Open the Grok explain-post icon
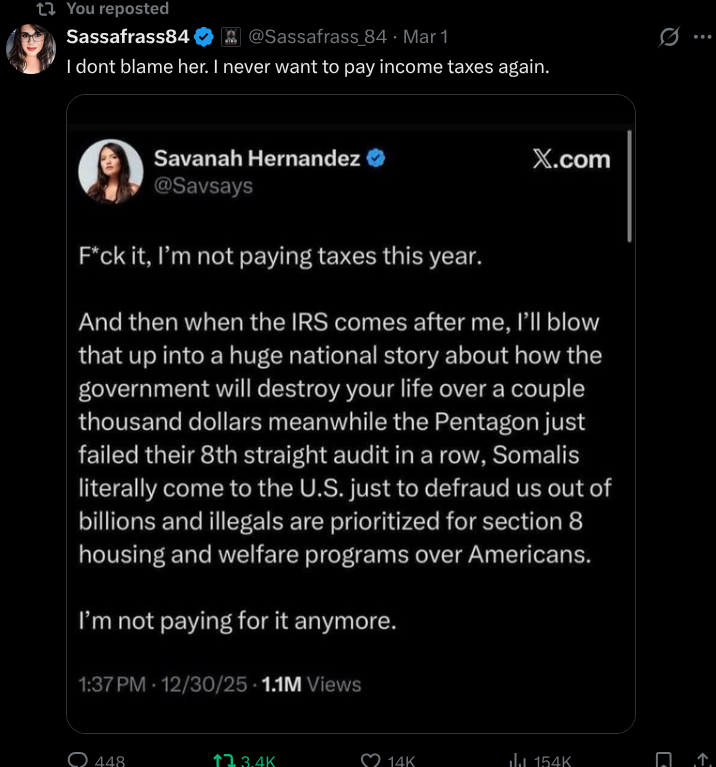Viewport: 716px width, 767px height. point(668,38)
